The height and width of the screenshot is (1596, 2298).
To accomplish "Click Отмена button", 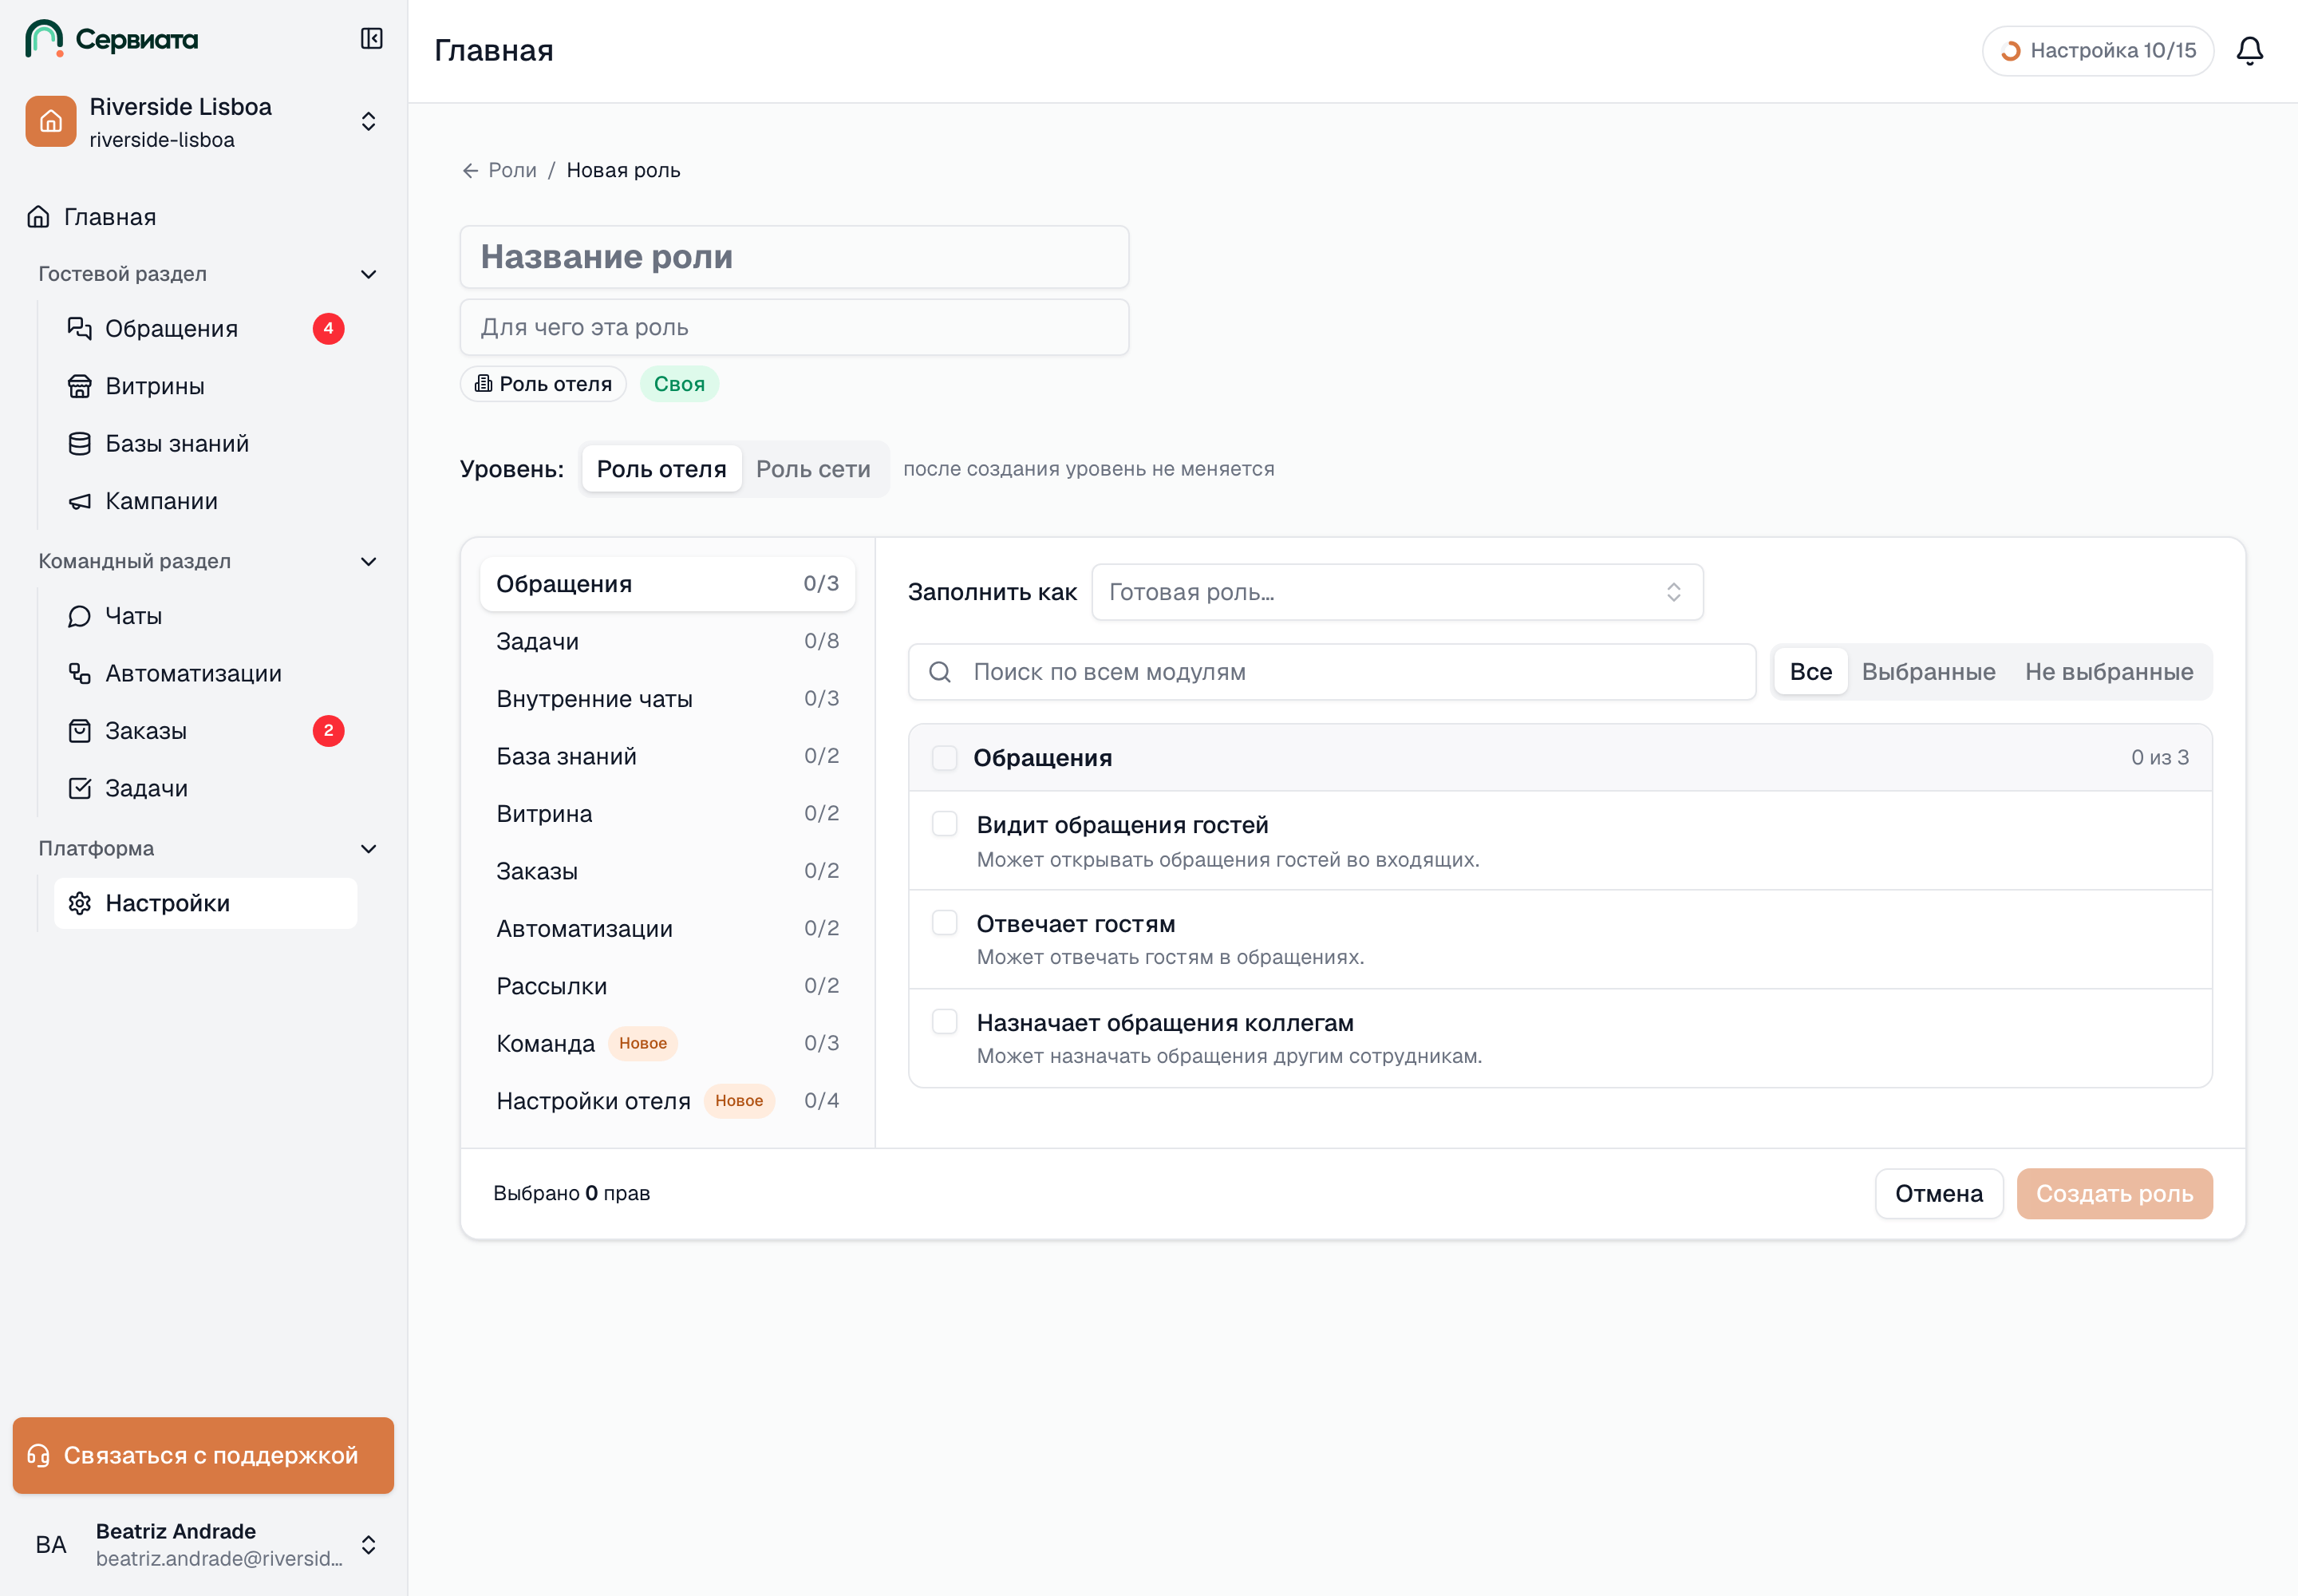I will click(x=1939, y=1194).
